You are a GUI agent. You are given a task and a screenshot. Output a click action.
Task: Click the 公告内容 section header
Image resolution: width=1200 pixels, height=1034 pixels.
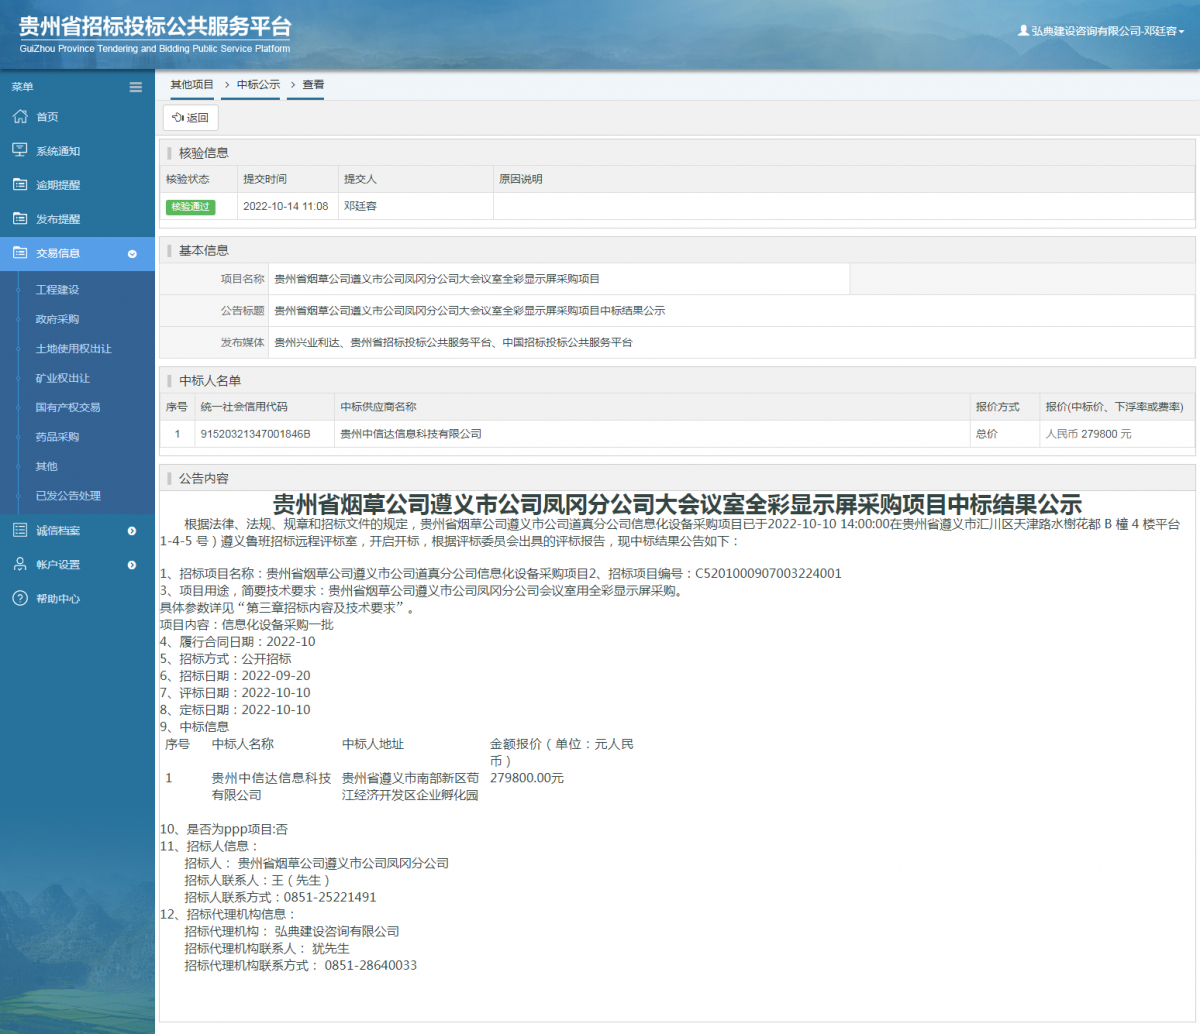[x=203, y=479]
